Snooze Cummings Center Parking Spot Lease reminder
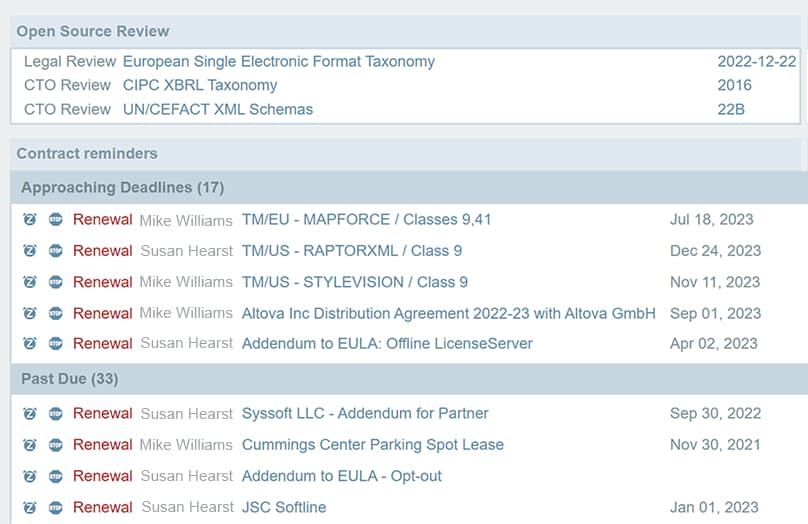 [x=30, y=445]
